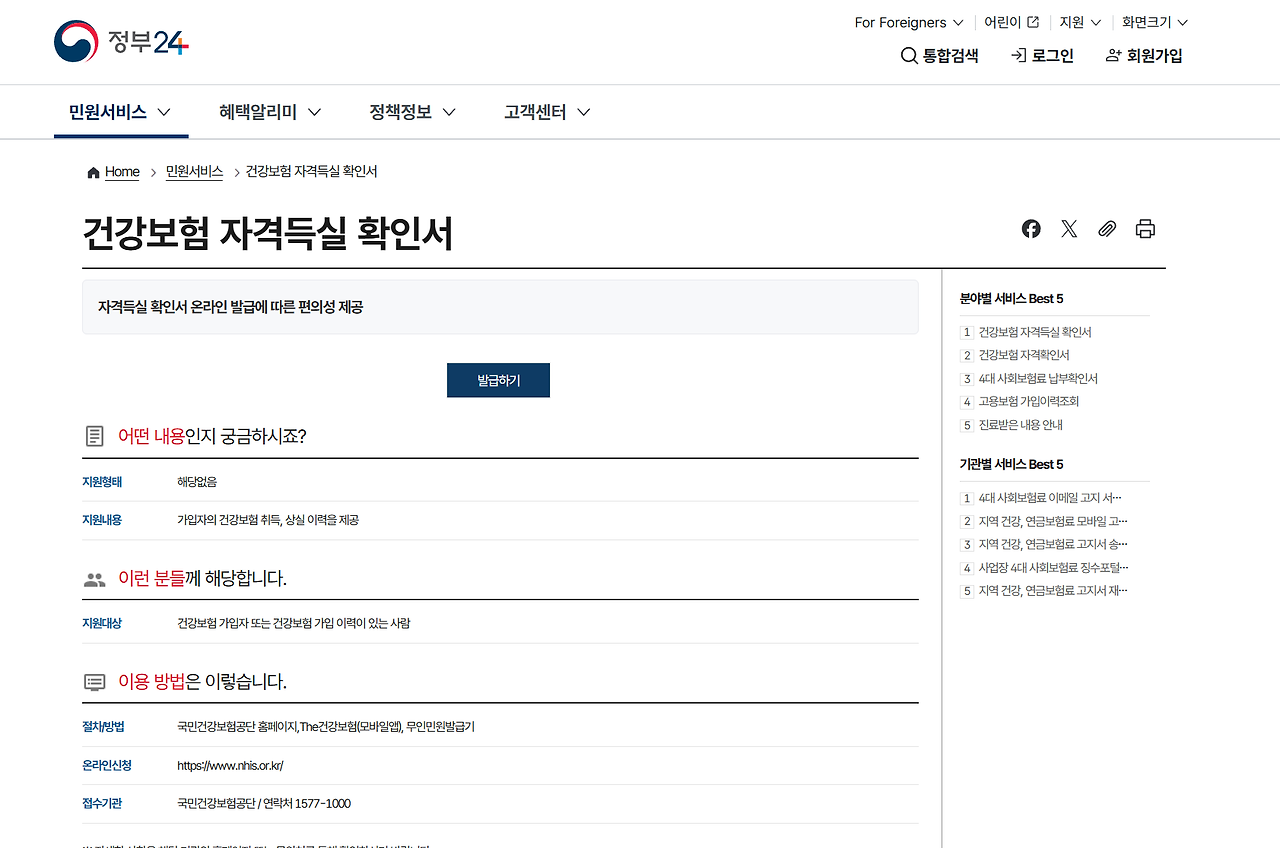Click the 연락처 1577-1000 contact text
Viewport: 1280px width, 848px height.
coord(307,804)
